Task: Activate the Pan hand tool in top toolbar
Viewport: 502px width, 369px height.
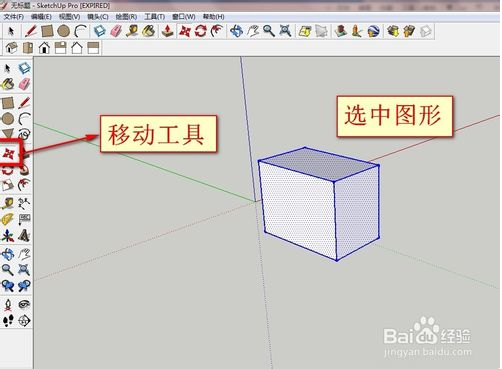Action: click(x=253, y=31)
